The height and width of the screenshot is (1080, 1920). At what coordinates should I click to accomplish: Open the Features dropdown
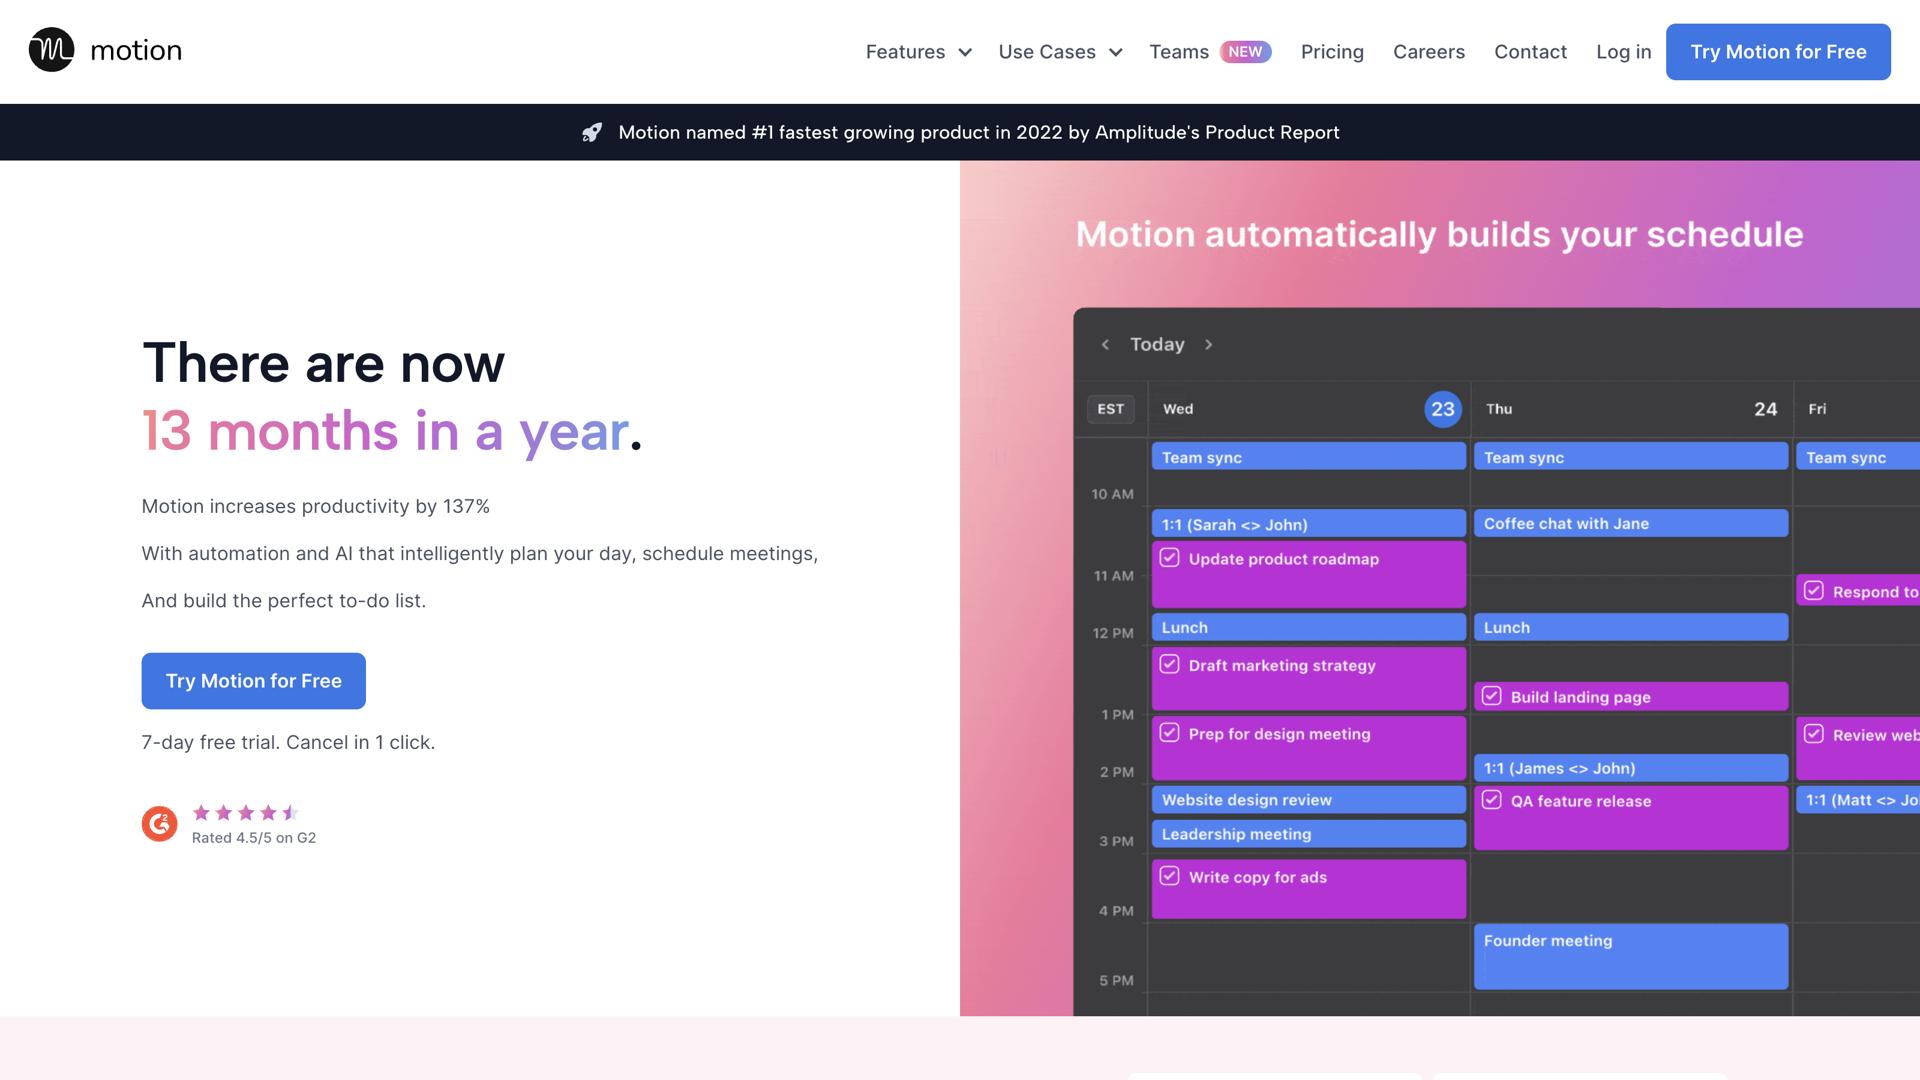click(917, 52)
